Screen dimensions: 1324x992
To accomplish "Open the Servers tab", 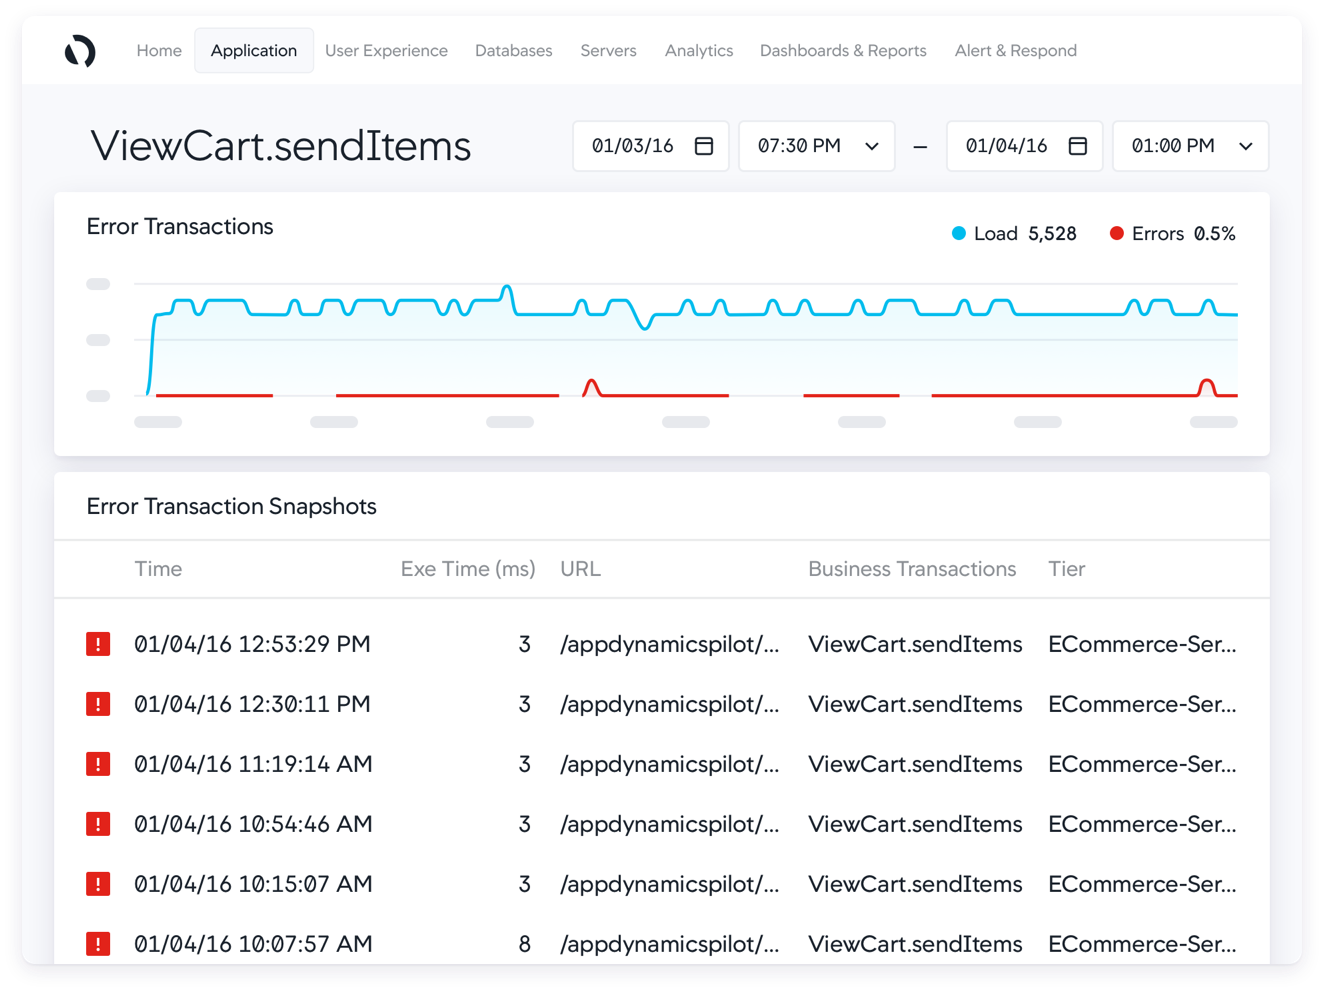I will coord(608,51).
